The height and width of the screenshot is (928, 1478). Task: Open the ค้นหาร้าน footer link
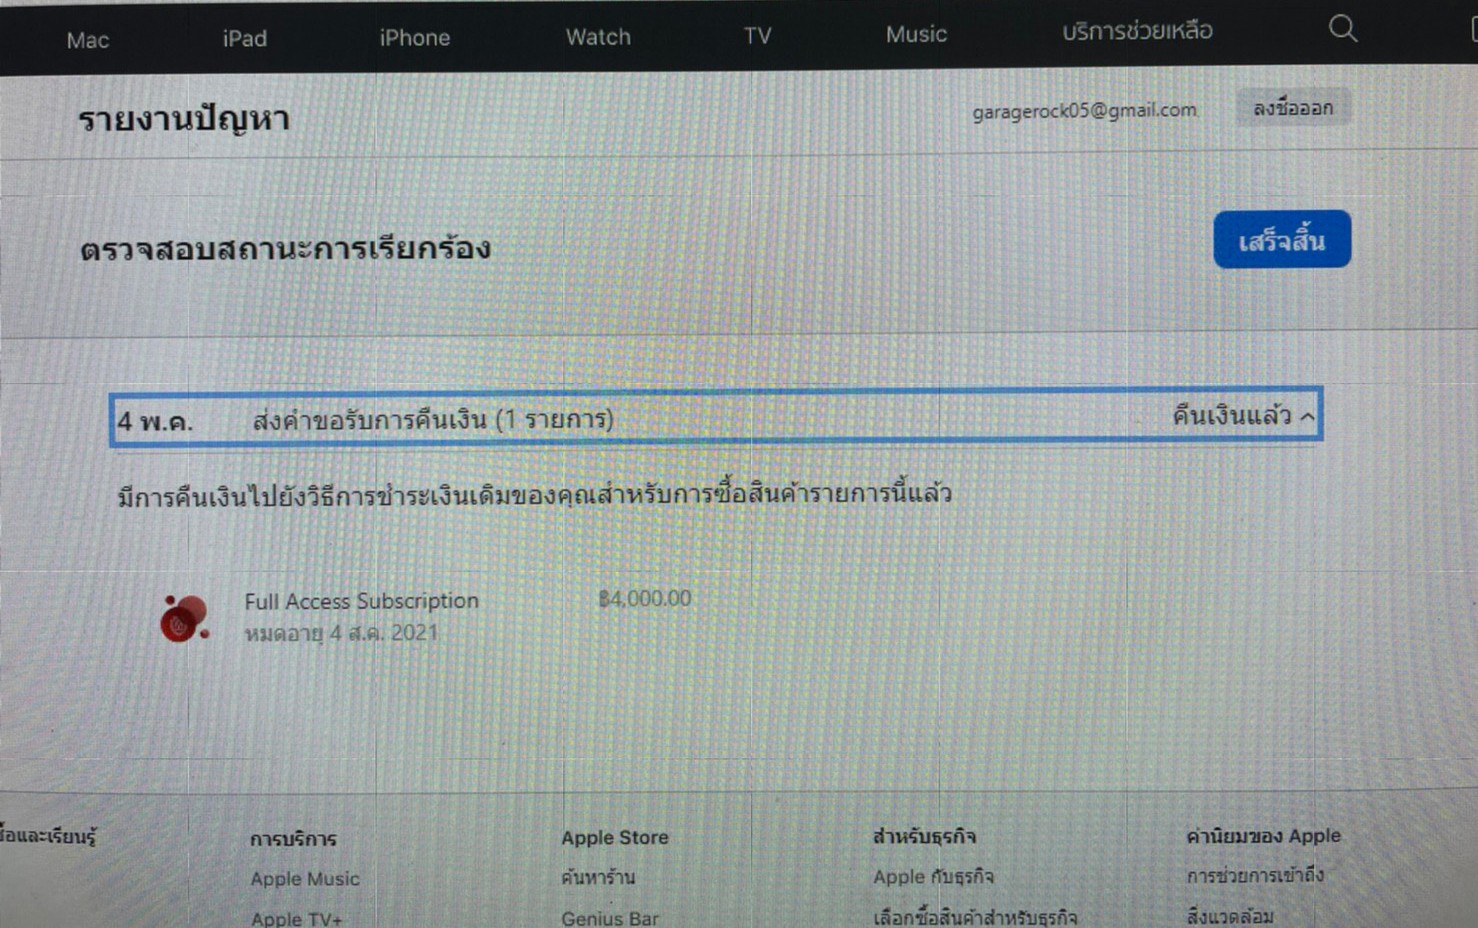pyautogui.click(x=598, y=877)
